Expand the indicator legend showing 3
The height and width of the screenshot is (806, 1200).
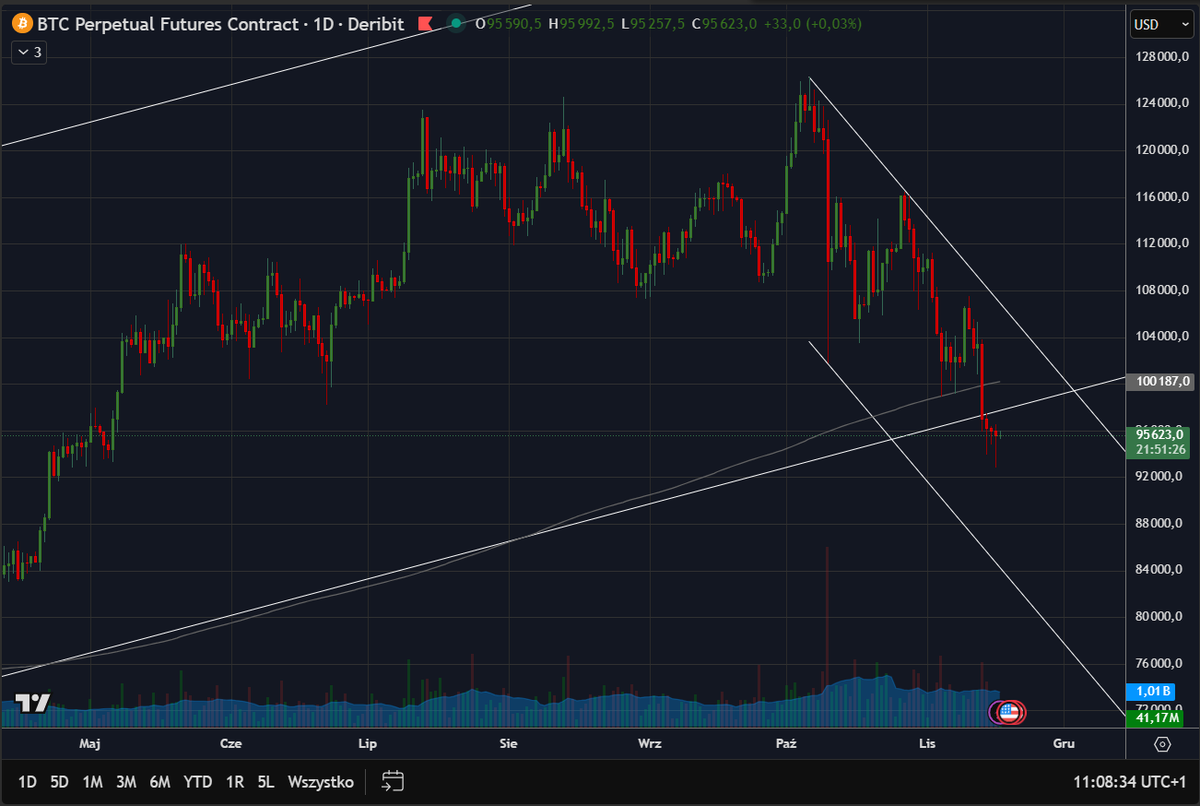[28, 53]
